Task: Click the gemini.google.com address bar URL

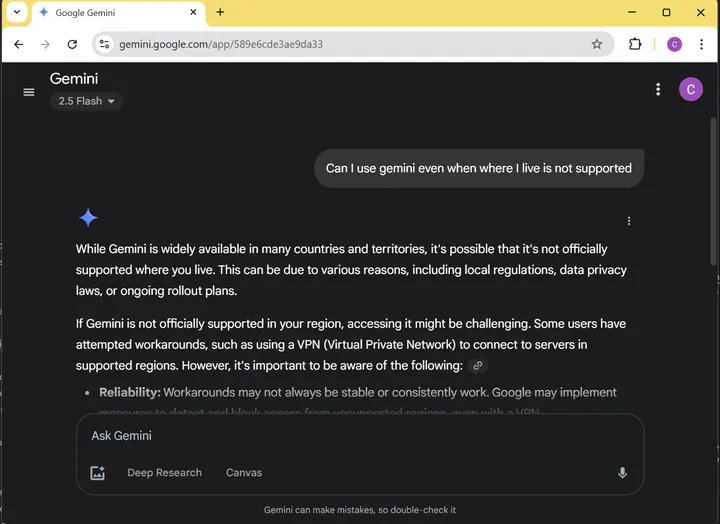Action: tap(221, 44)
